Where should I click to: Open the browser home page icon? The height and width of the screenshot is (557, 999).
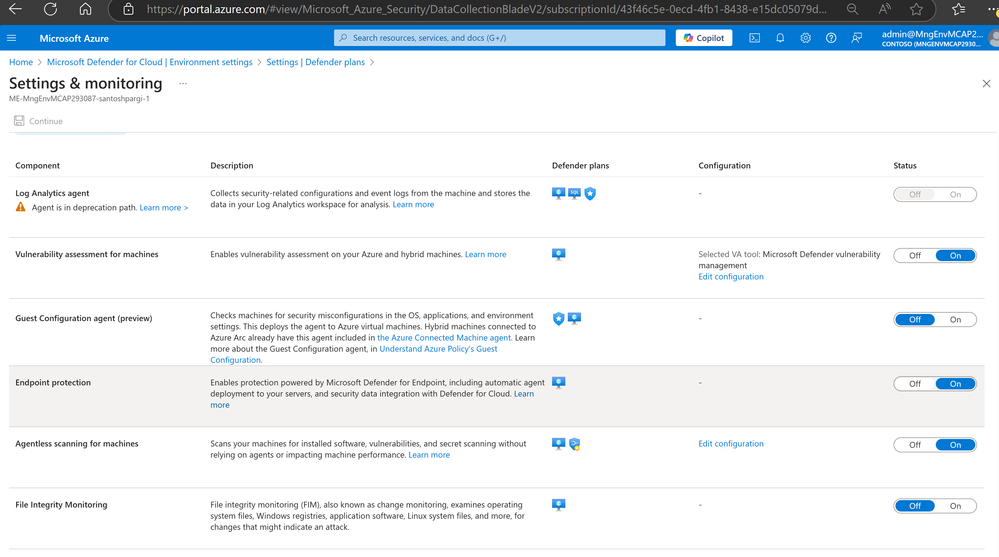pos(85,9)
